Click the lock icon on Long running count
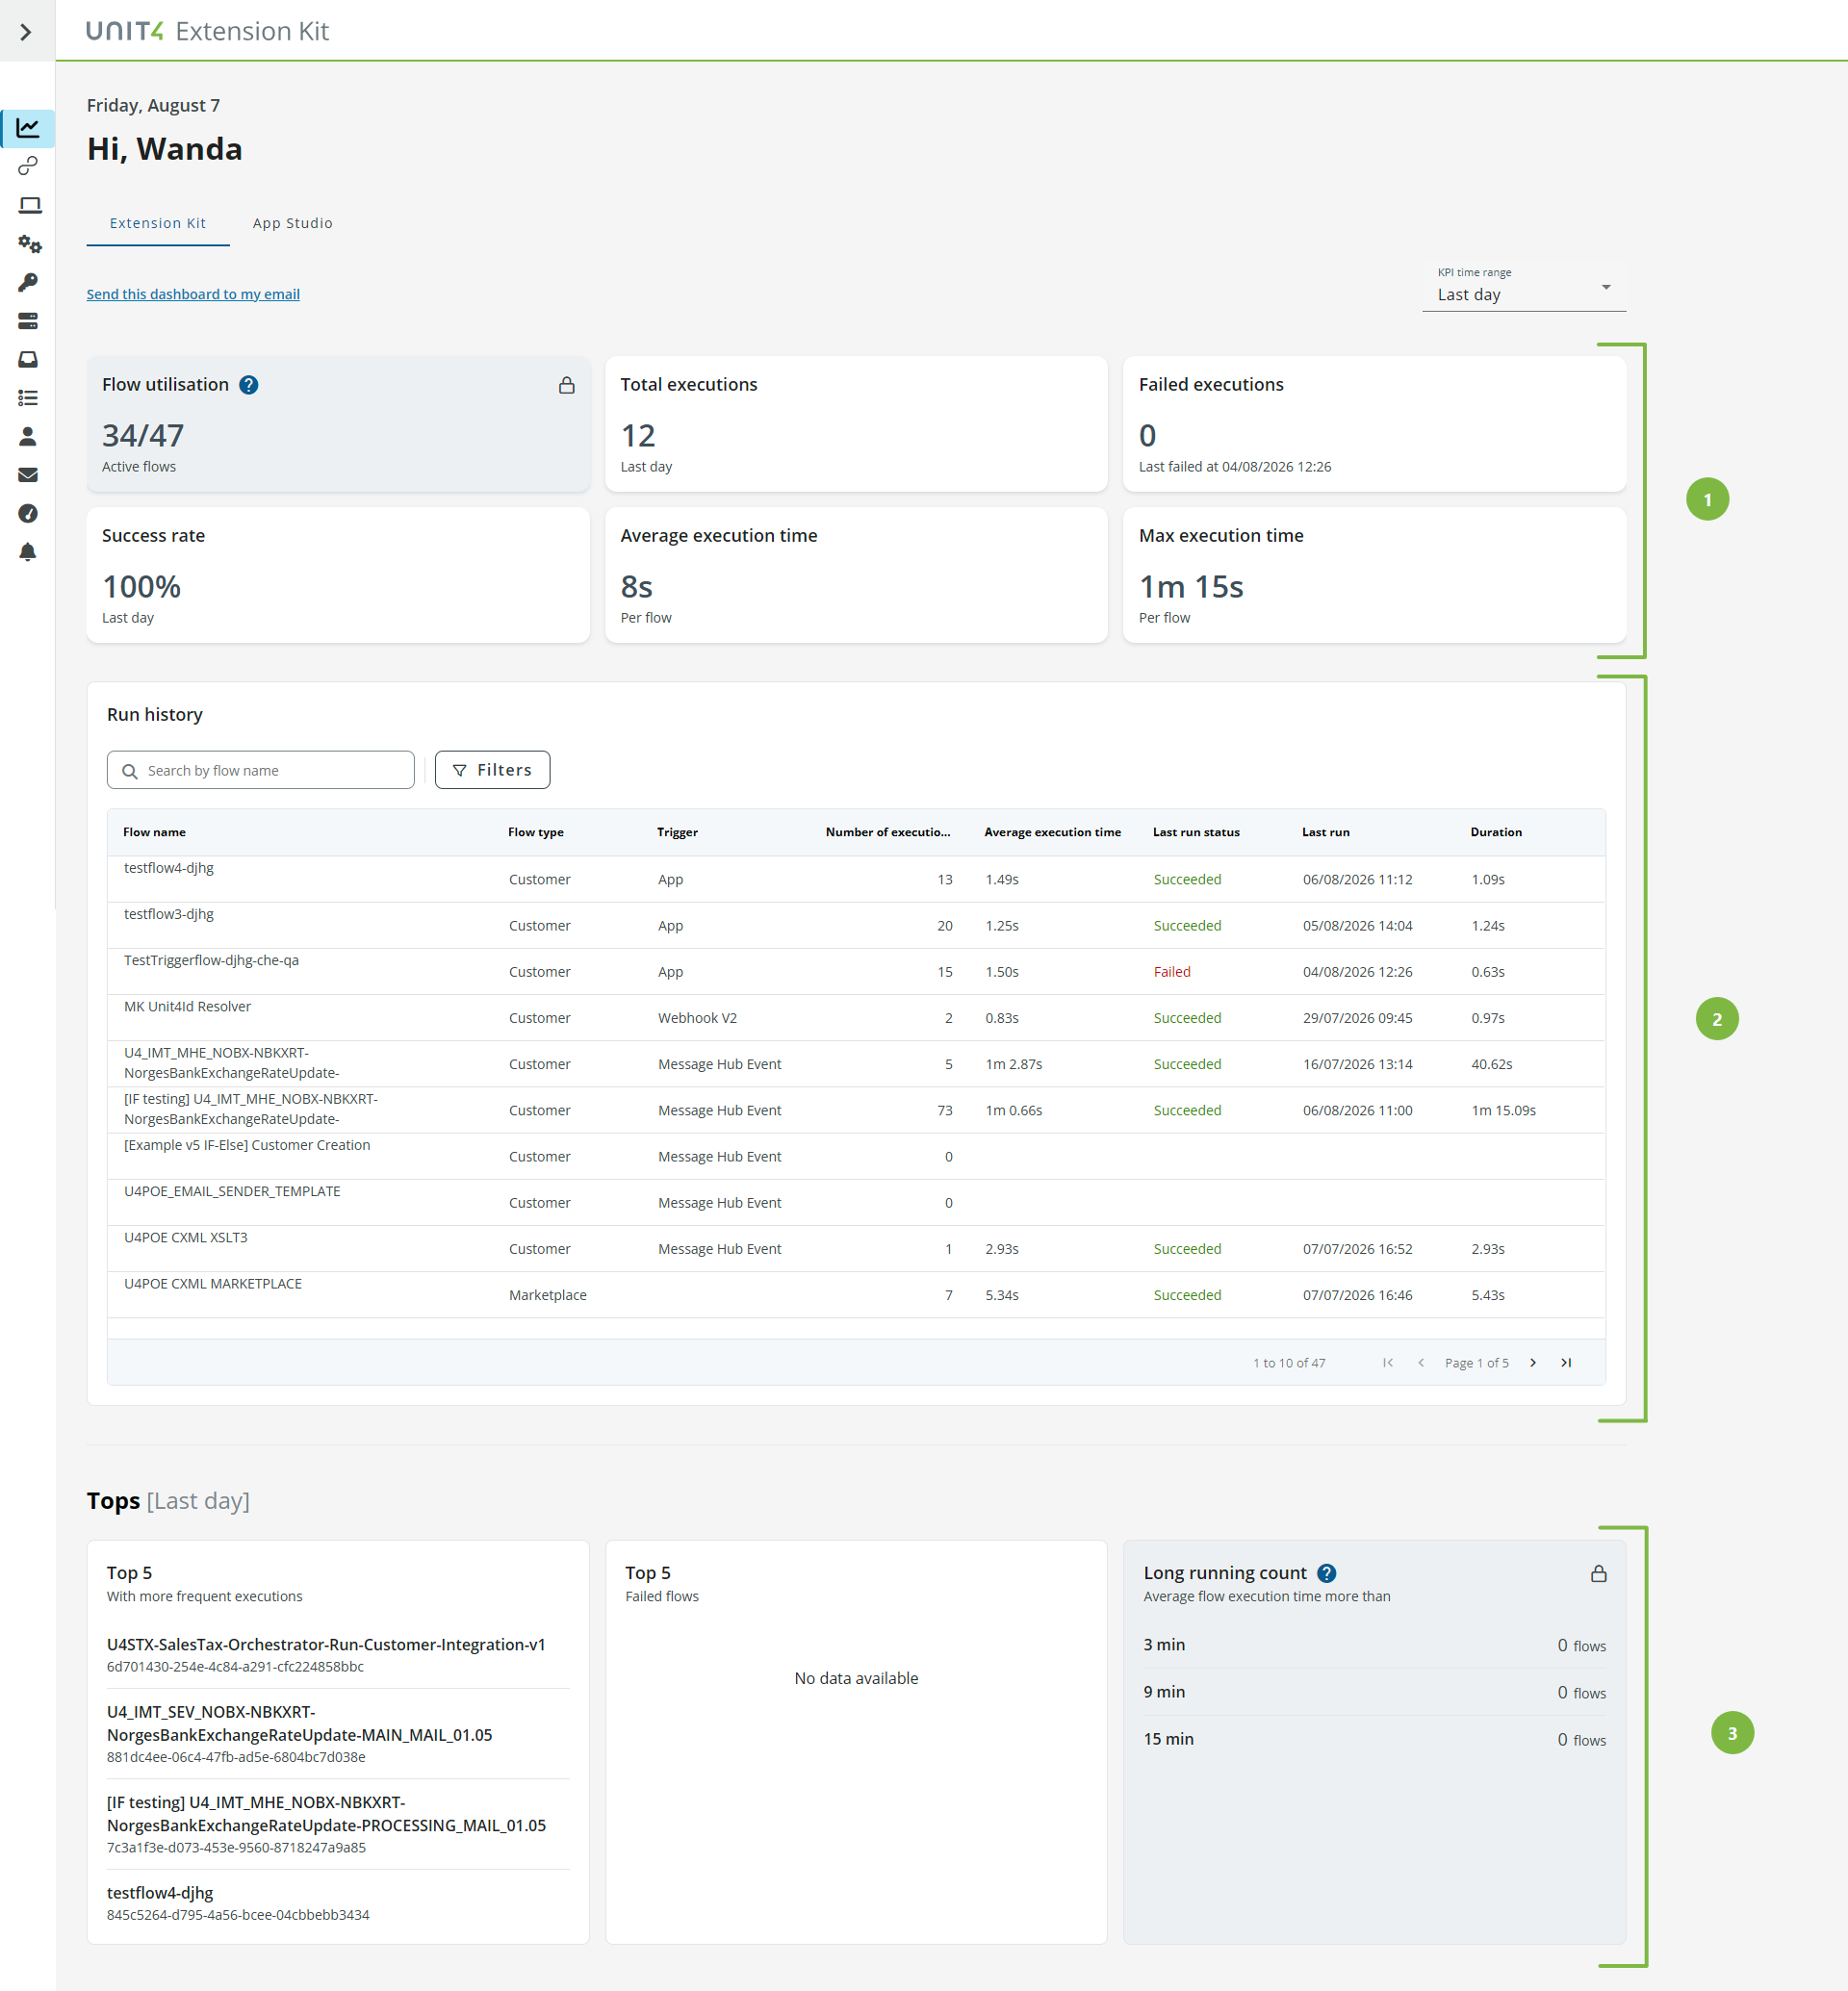 tap(1598, 1574)
